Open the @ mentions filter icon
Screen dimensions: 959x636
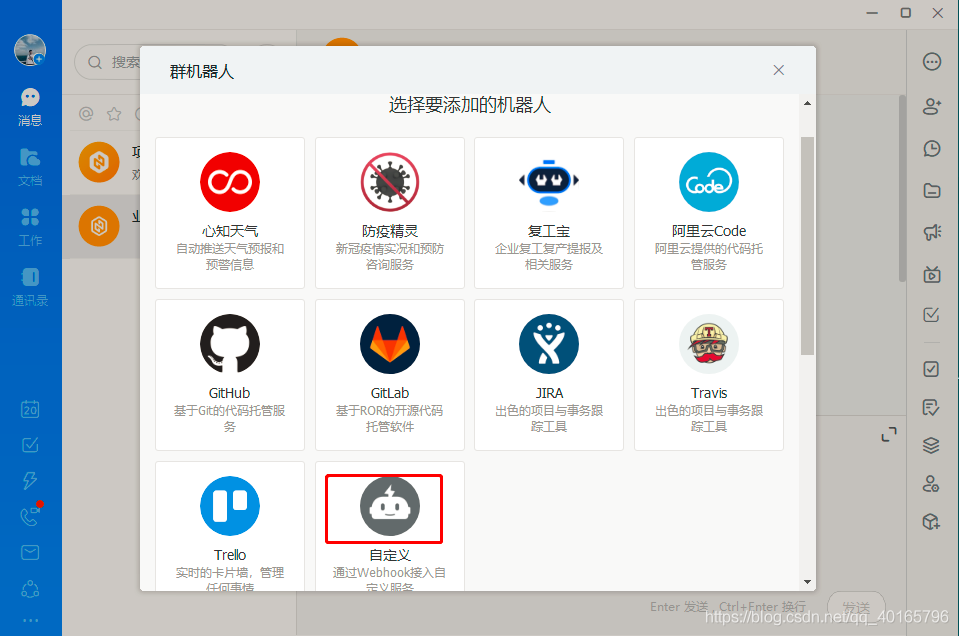tap(86, 114)
